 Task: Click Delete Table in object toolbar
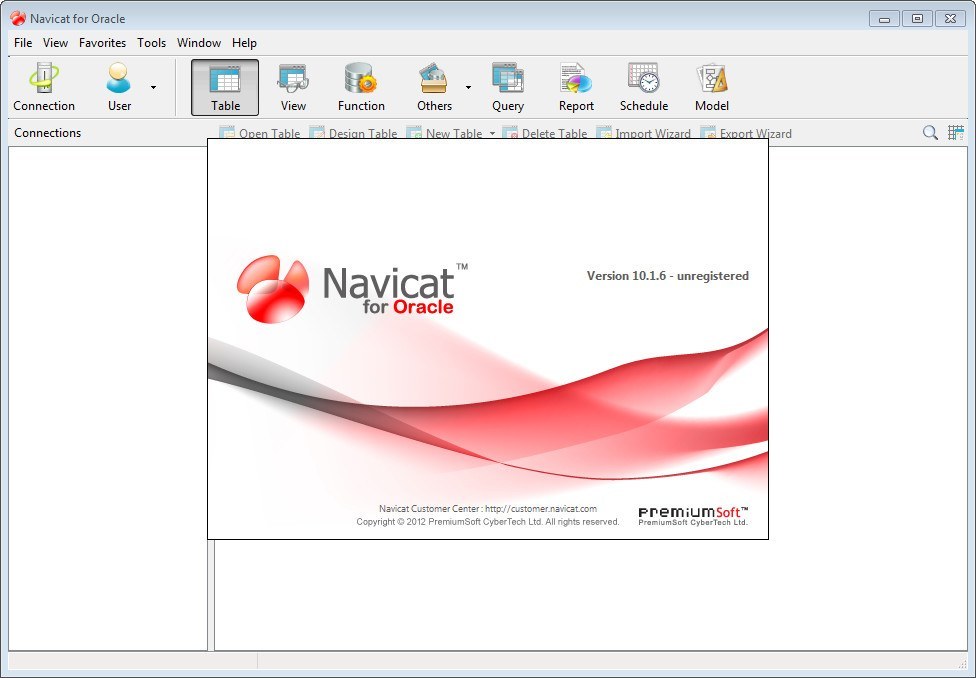(x=545, y=133)
